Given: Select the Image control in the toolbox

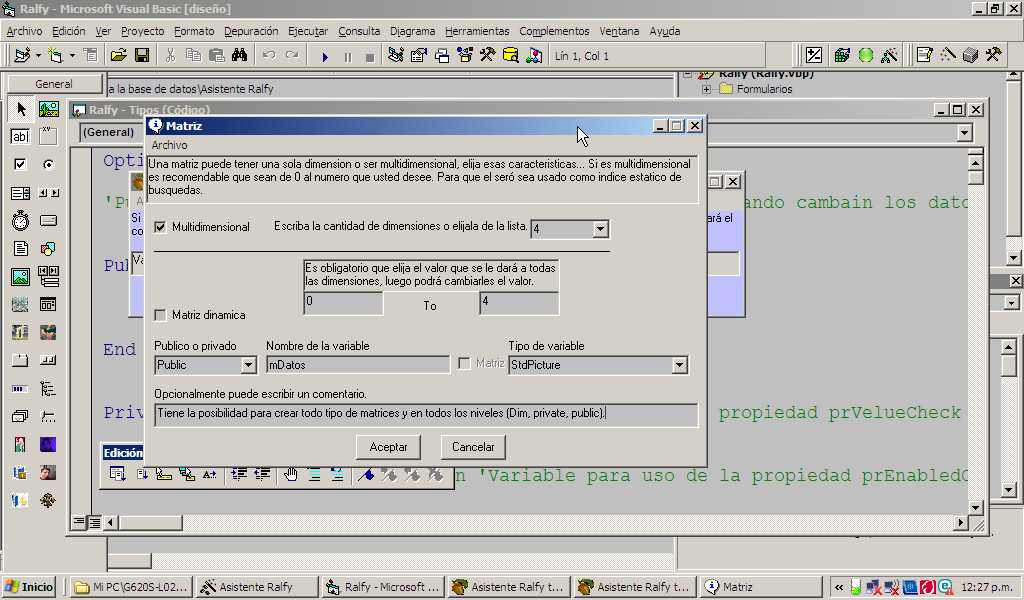Looking at the screenshot, I should [x=20, y=277].
